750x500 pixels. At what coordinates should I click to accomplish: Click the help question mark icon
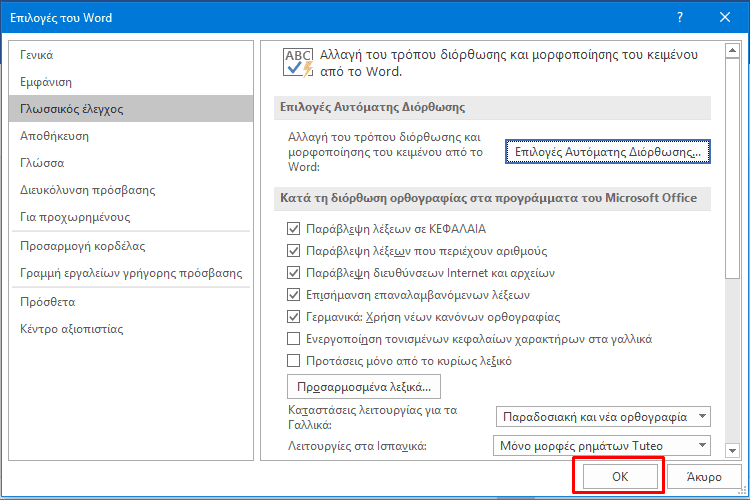[x=680, y=18]
